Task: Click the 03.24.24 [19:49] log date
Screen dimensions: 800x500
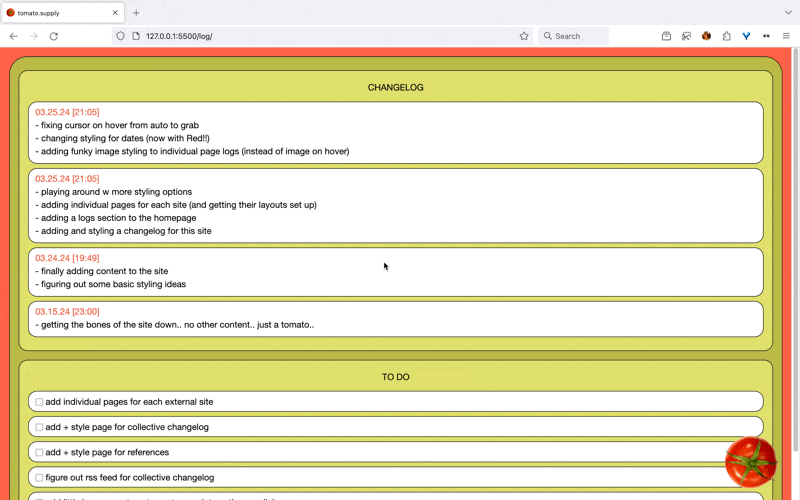Action: click(67, 258)
